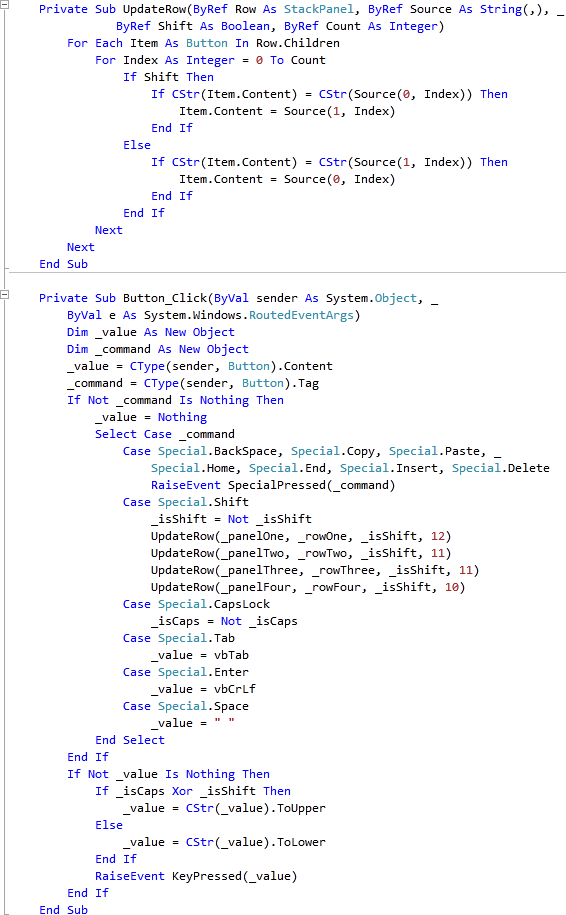Screen dimensions: 566x915
Task: Click the '_value = vbTab' line
Action: click(200, 655)
